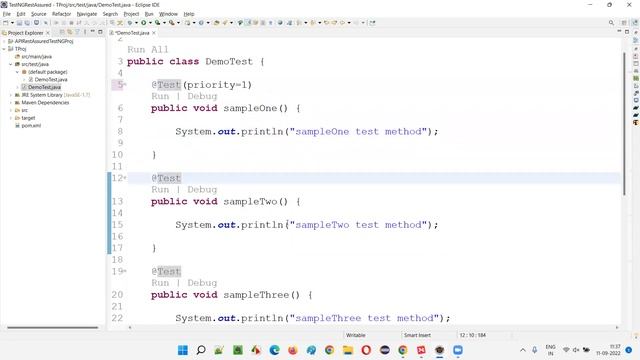Open the Navigate menu
Screen dimensions: 640x360
[87, 14]
